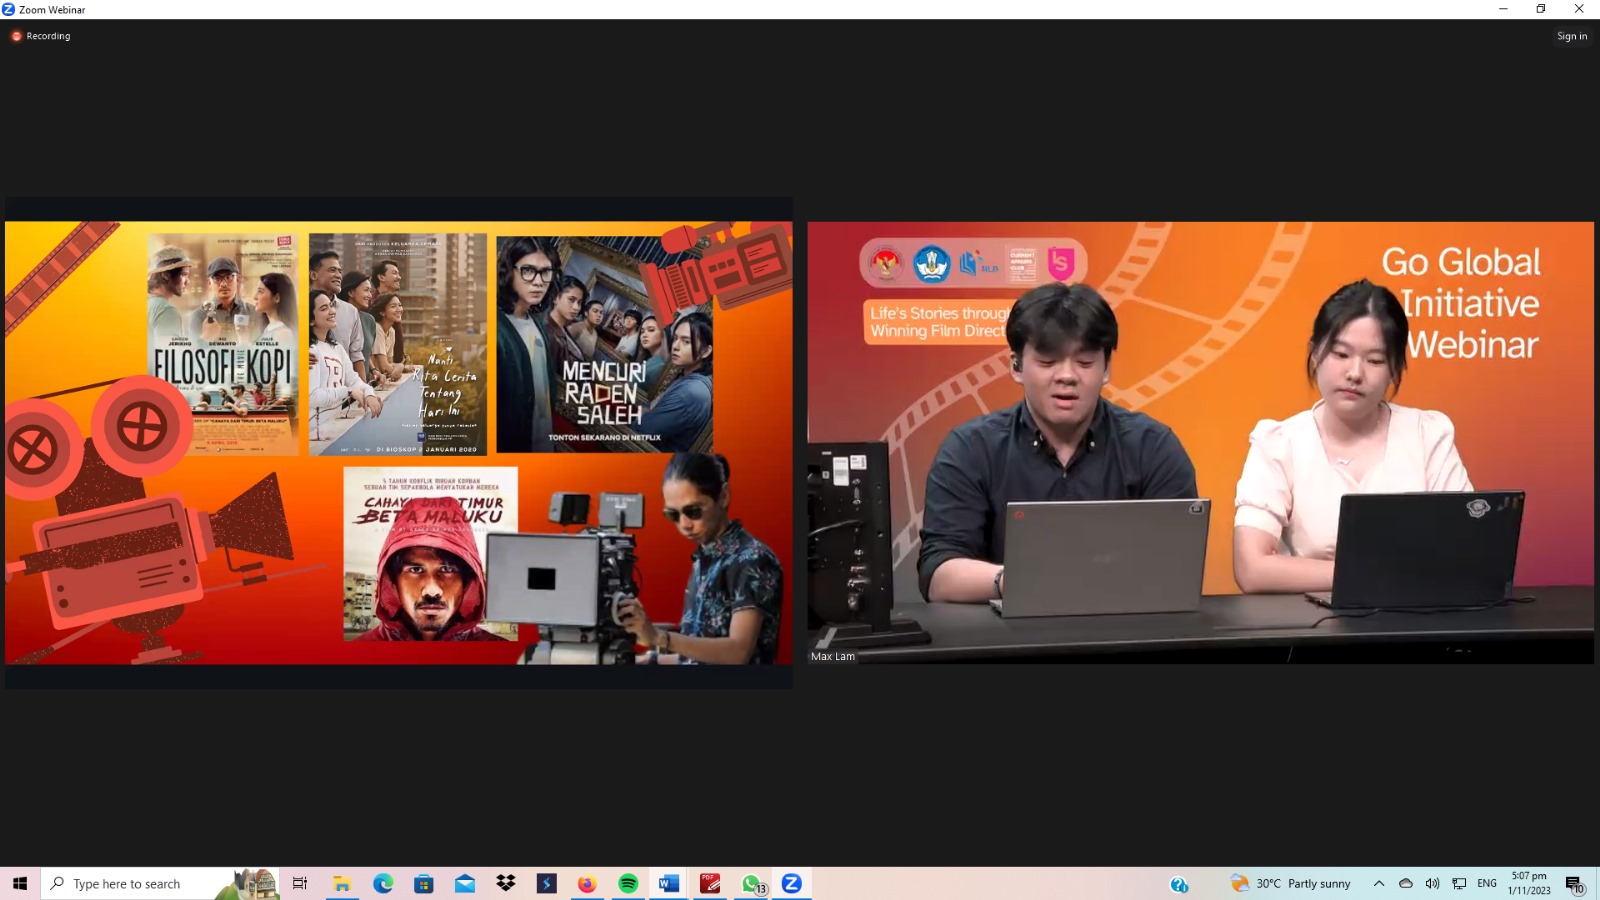The height and width of the screenshot is (900, 1600).
Task: Open WhatsApp from the taskbar
Action: pos(751,883)
